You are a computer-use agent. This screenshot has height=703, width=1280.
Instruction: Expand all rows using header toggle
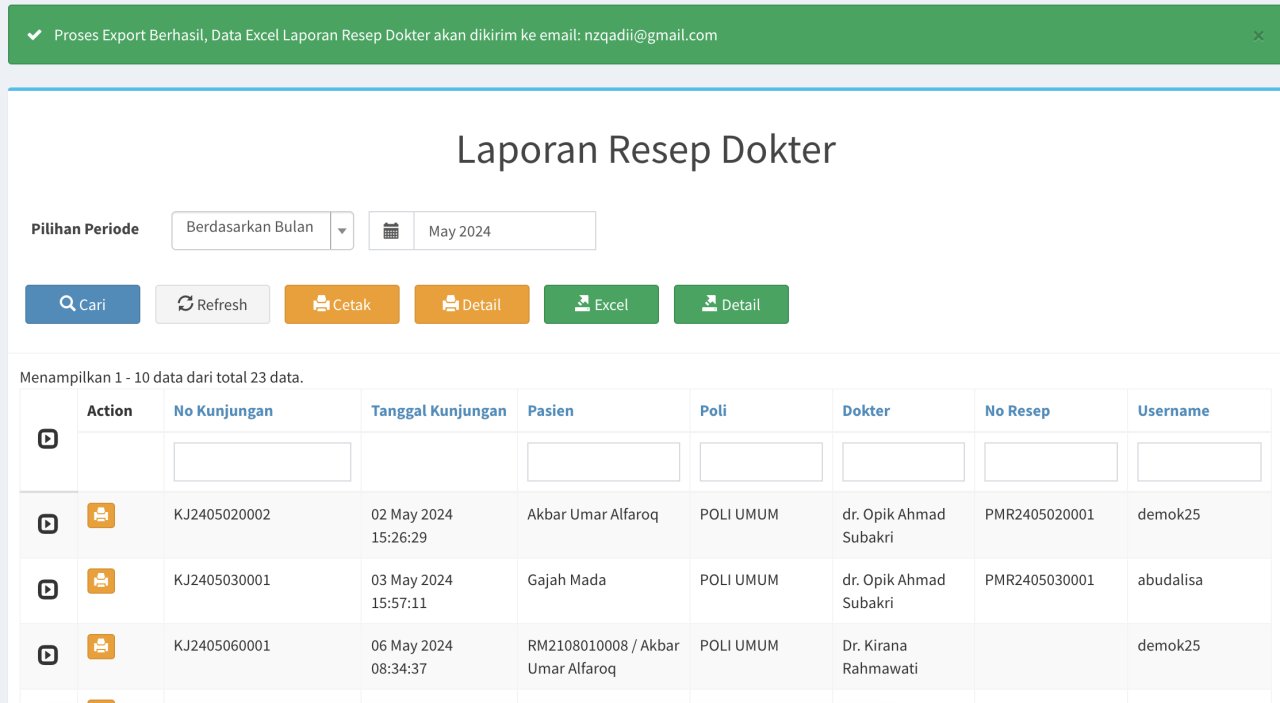(48, 439)
